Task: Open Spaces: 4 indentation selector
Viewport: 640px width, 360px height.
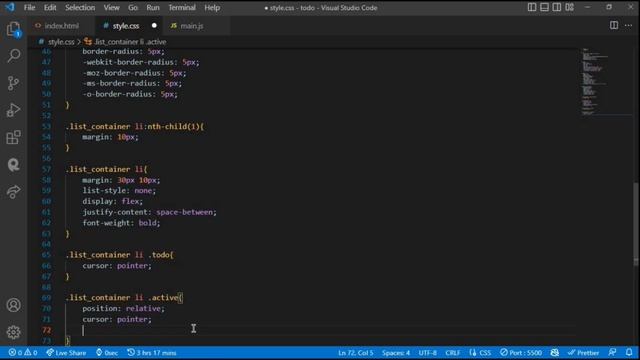Action: (x=396, y=353)
